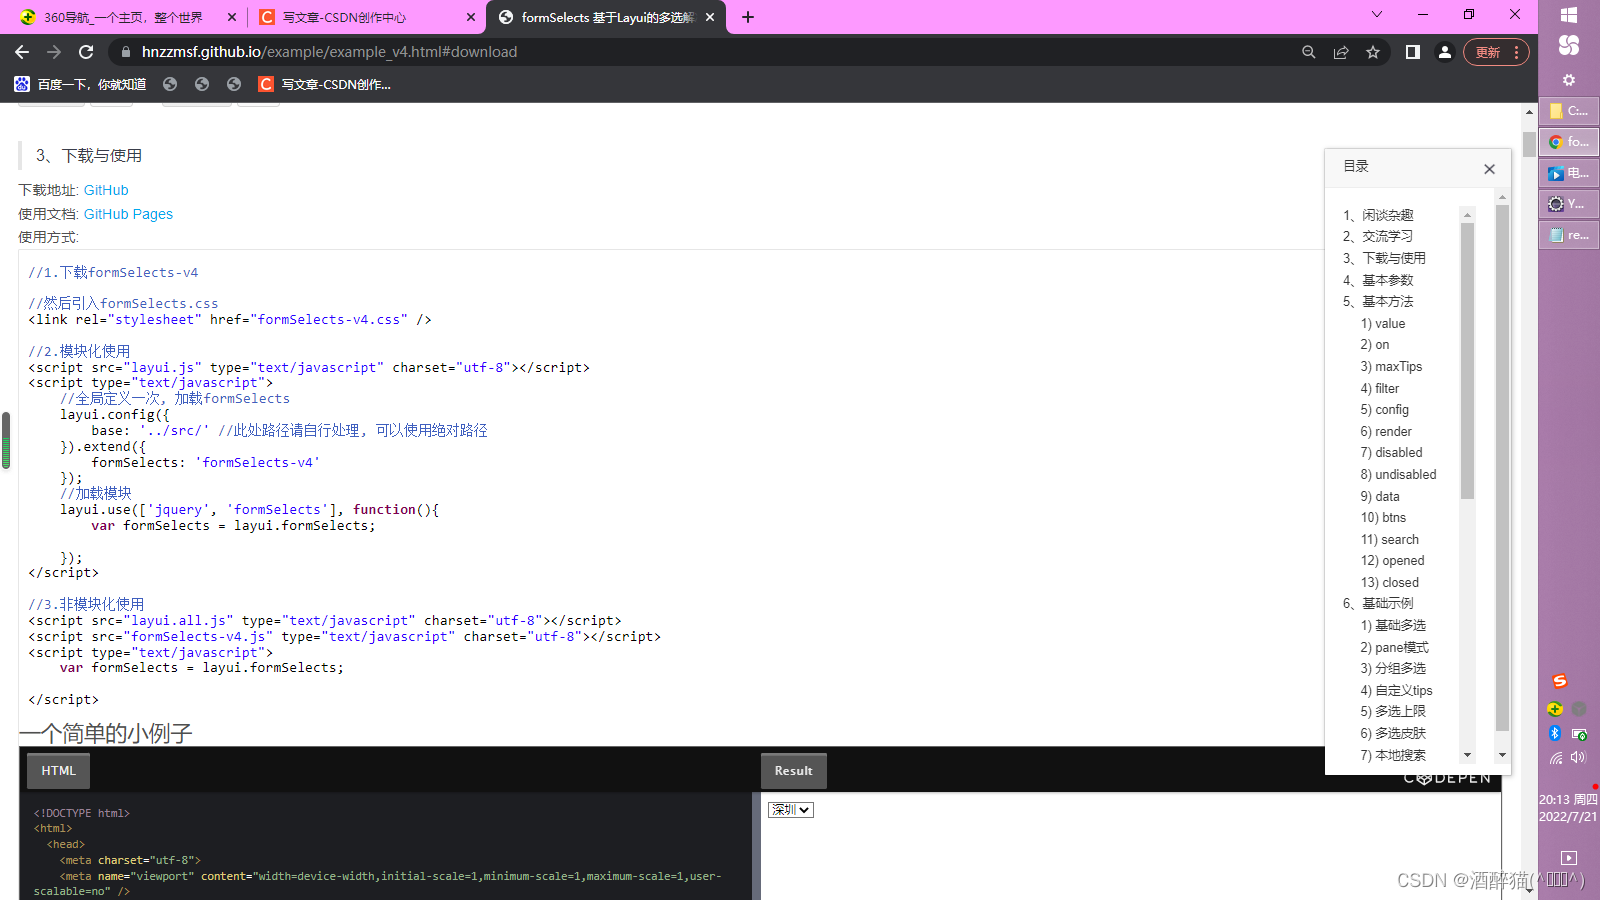This screenshot has width=1600, height=900.
Task: Bookmark this page with the star
Action: 1373,52
